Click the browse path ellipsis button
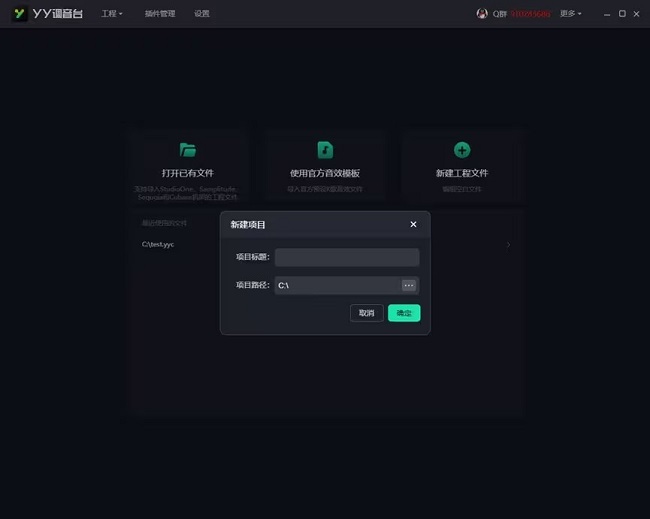The height and width of the screenshot is (519, 650). [x=409, y=285]
